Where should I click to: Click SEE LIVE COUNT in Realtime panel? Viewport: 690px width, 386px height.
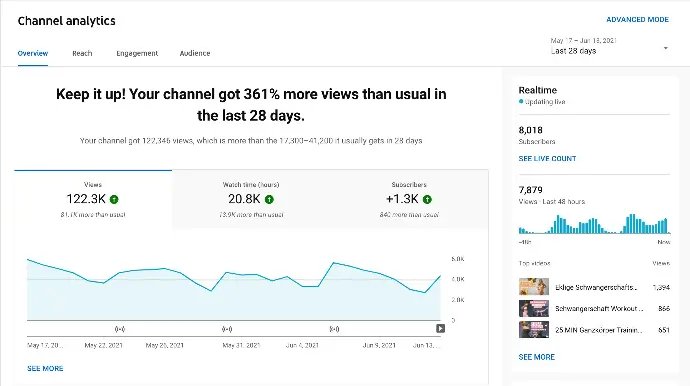coord(547,158)
